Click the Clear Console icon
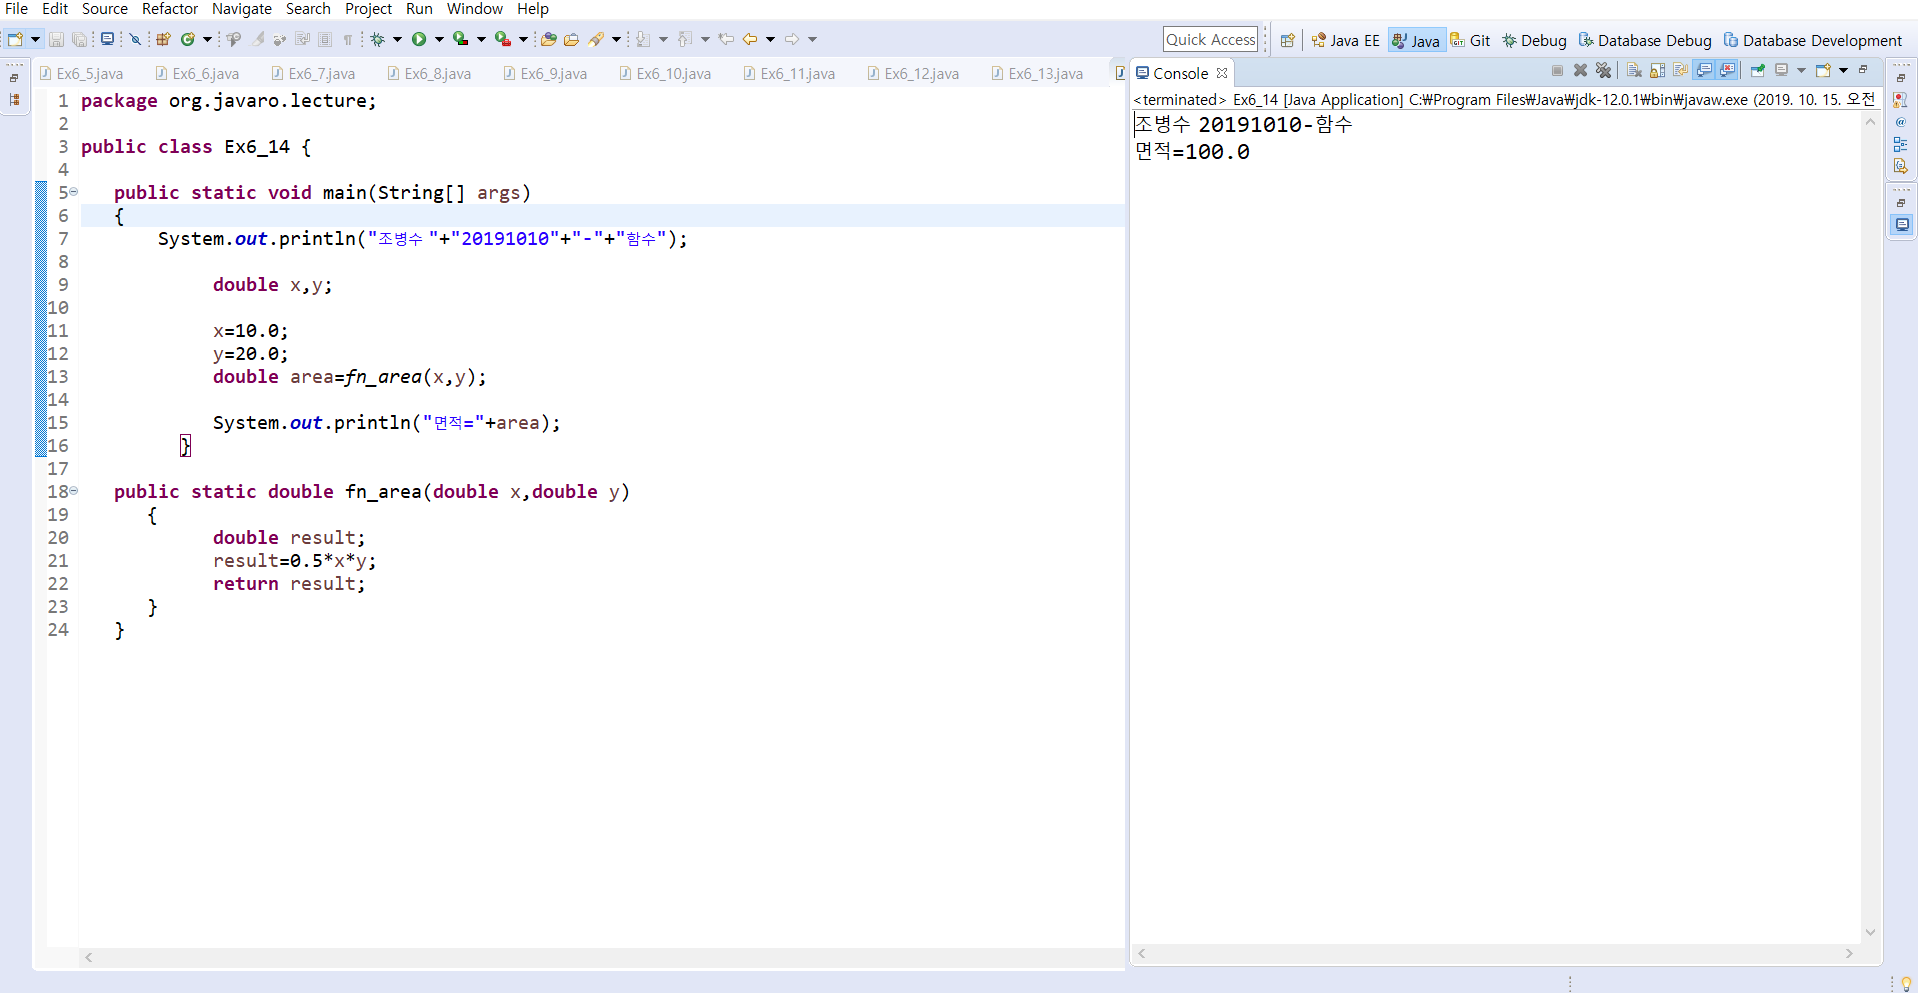 [x=1634, y=70]
